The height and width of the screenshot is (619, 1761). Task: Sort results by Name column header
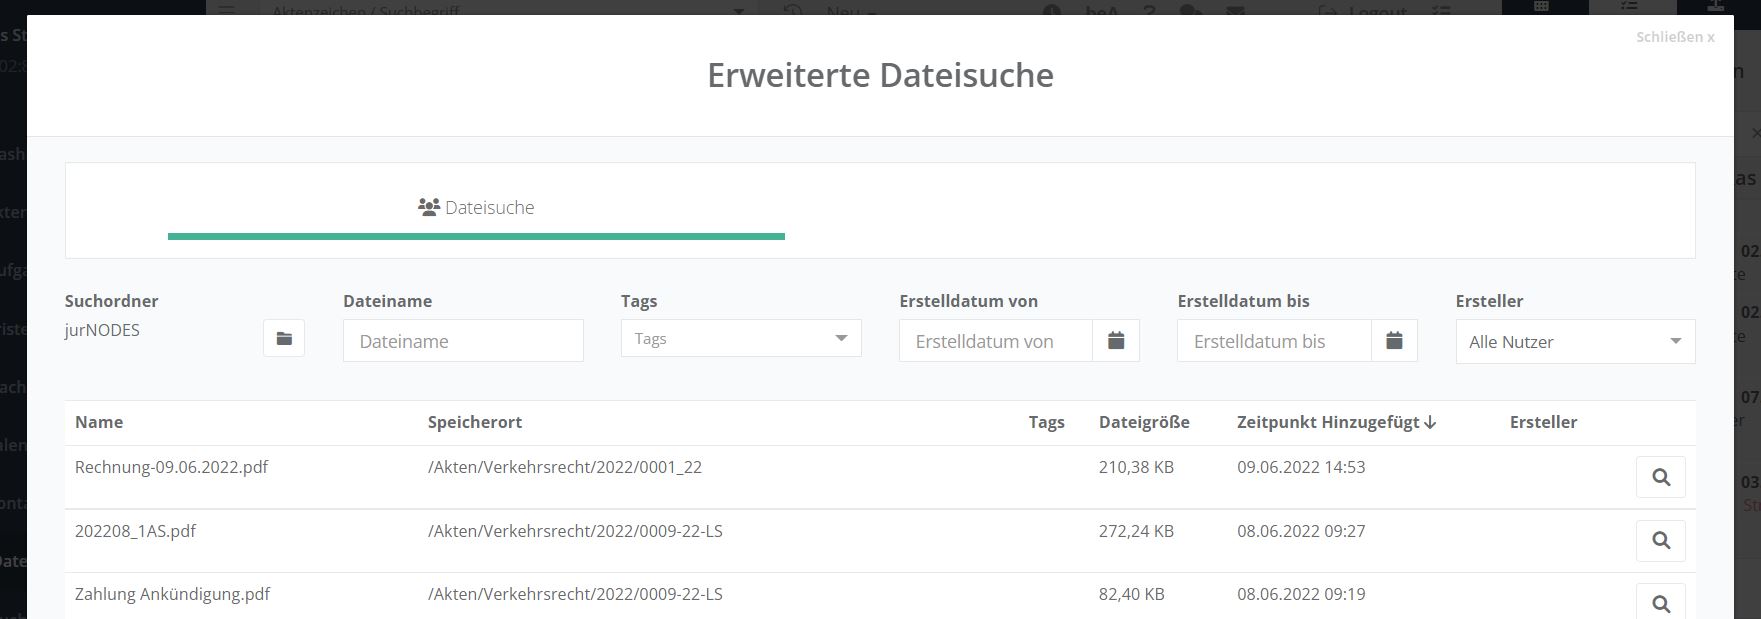(x=99, y=422)
